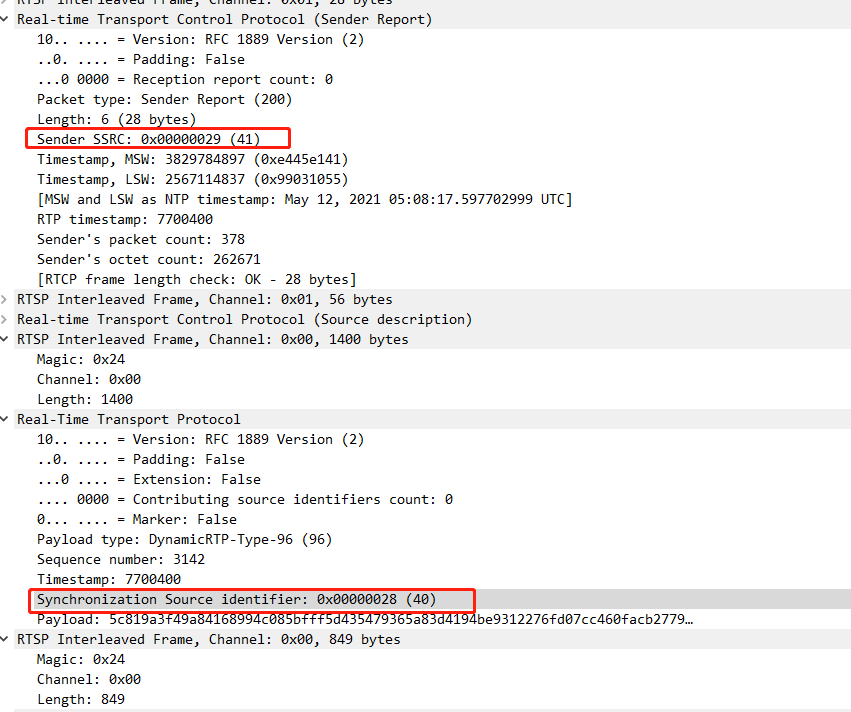Expand RTSP Interleaved Frame with 56 bytes
Image resolution: width=851 pixels, height=712 pixels.
[x=6, y=299]
